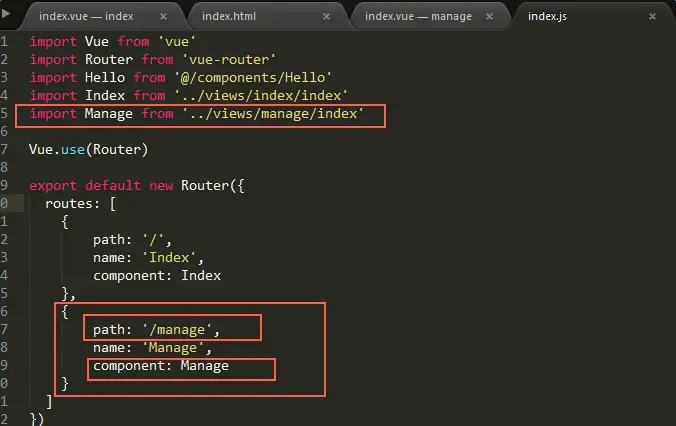Click path: '/' line
Viewport: 676px width, 426px height.
[132, 240]
